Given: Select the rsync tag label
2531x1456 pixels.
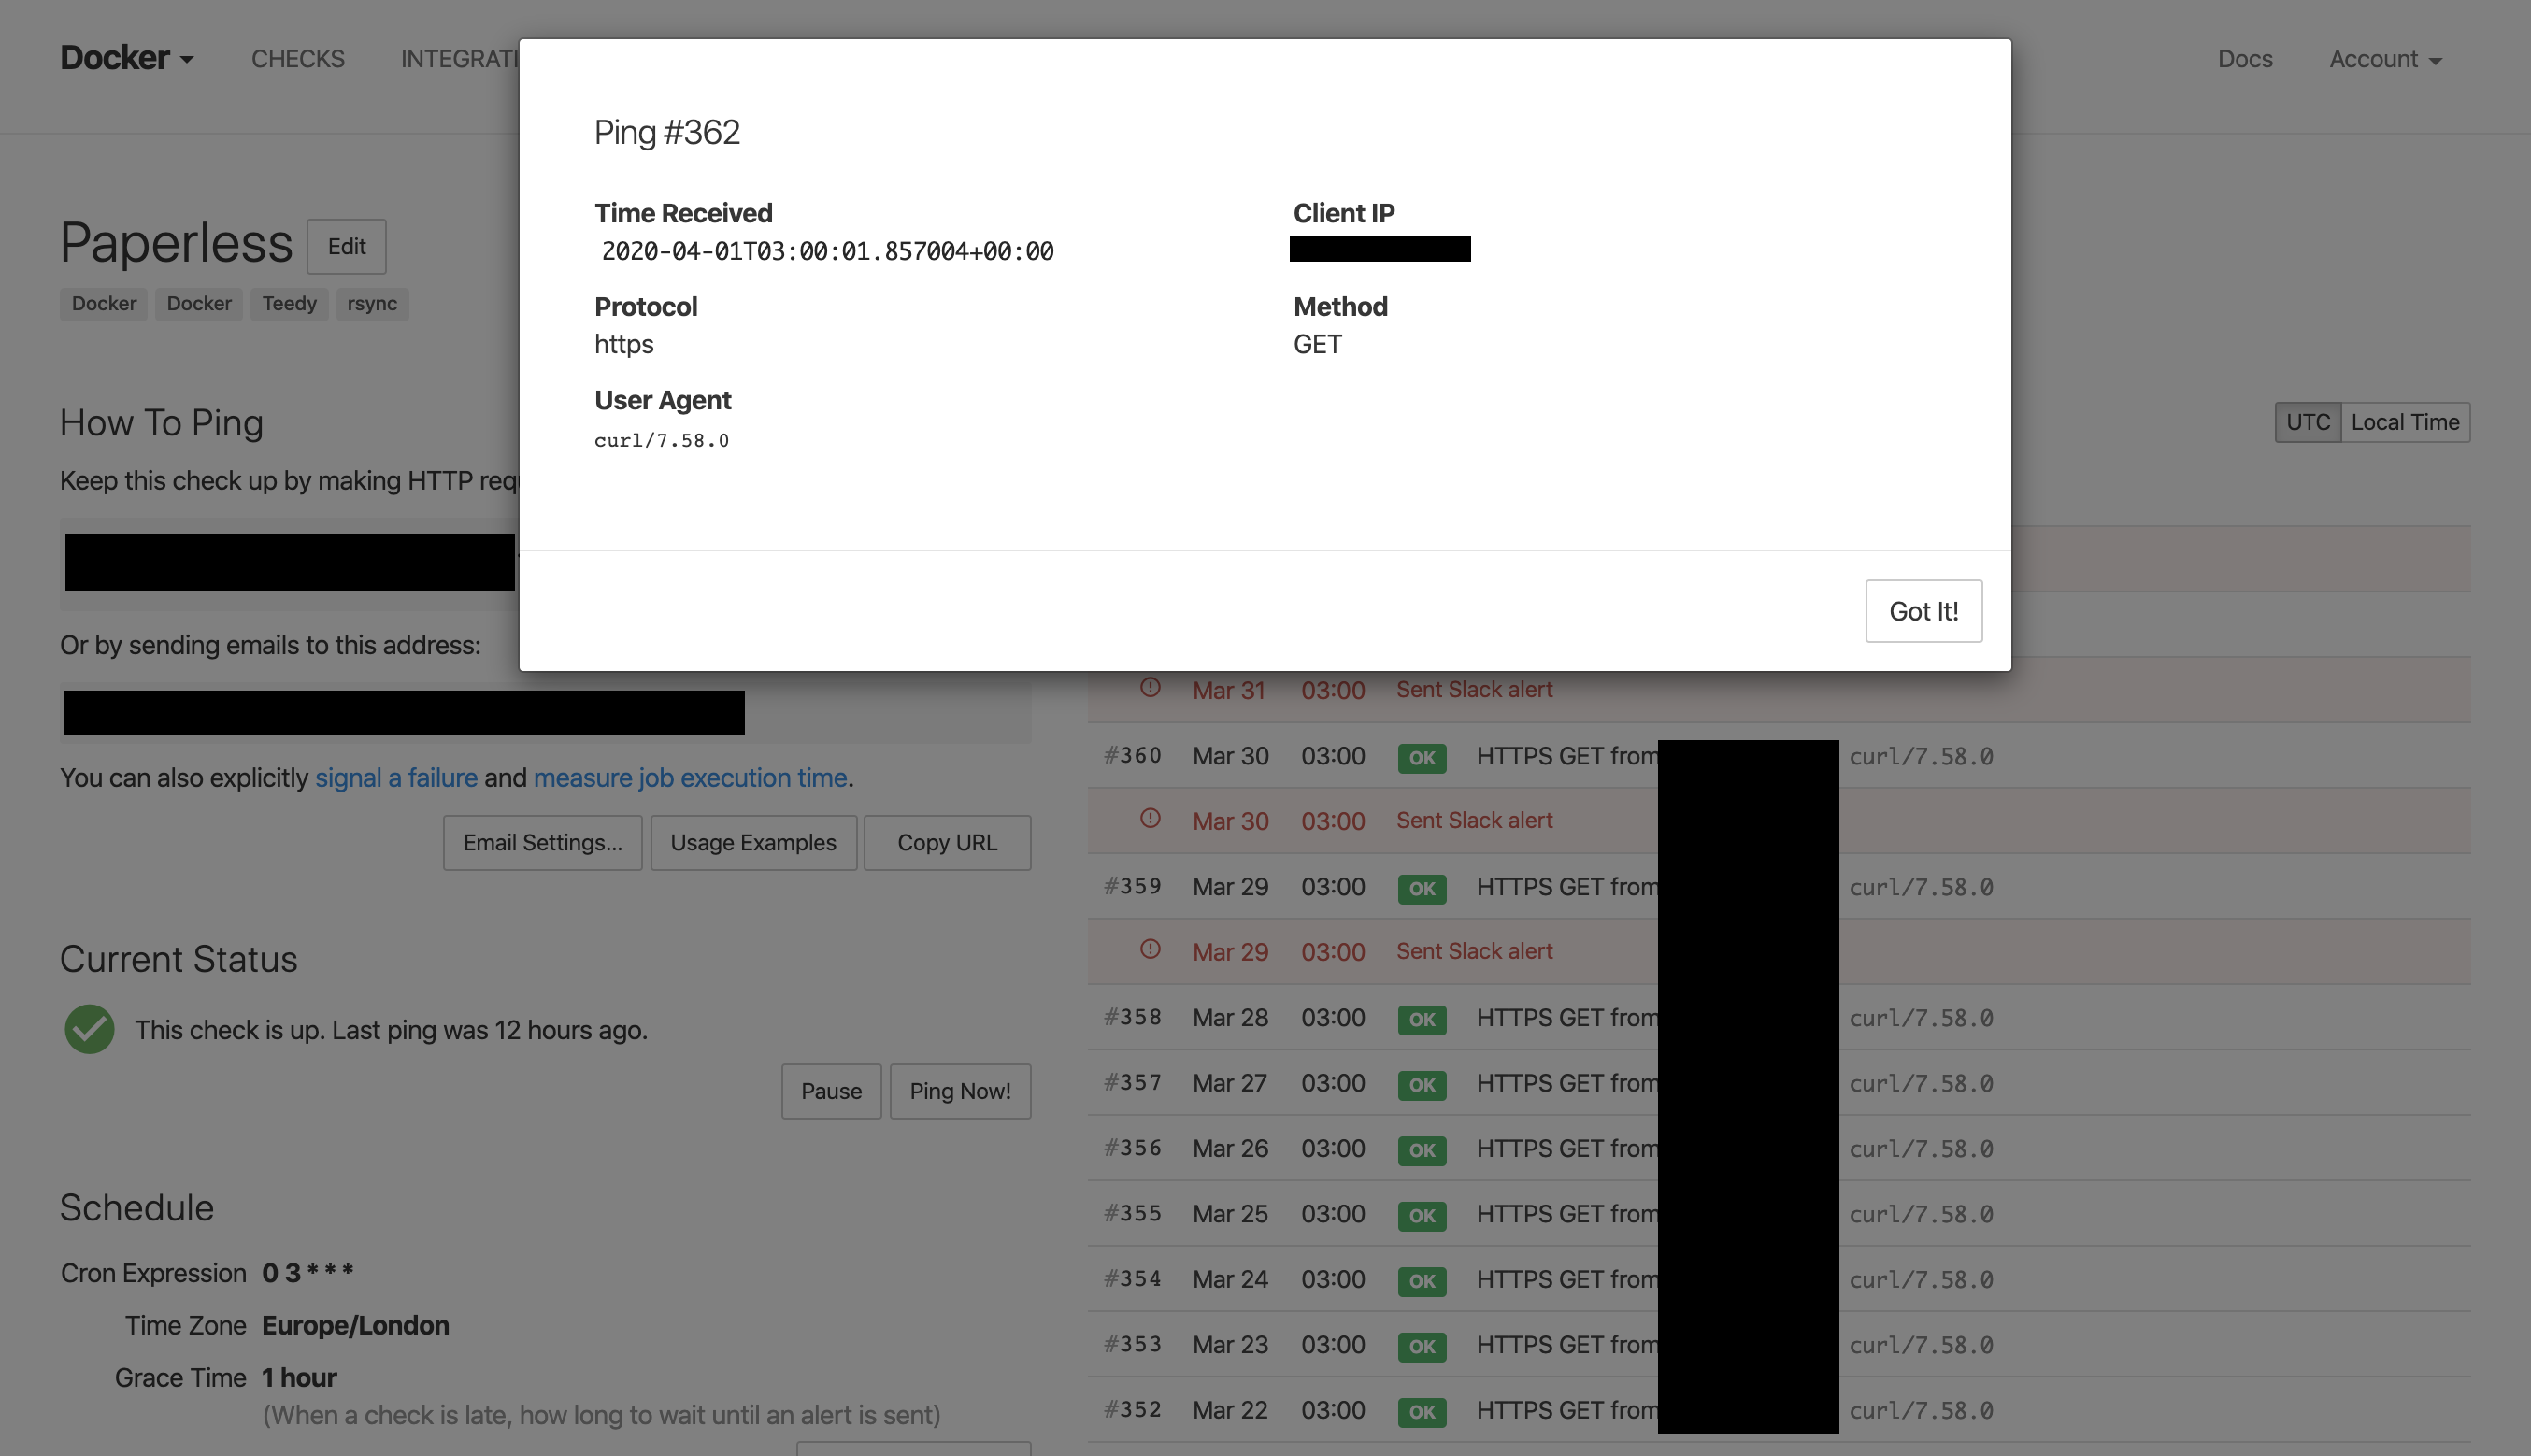Looking at the screenshot, I should coord(372,304).
